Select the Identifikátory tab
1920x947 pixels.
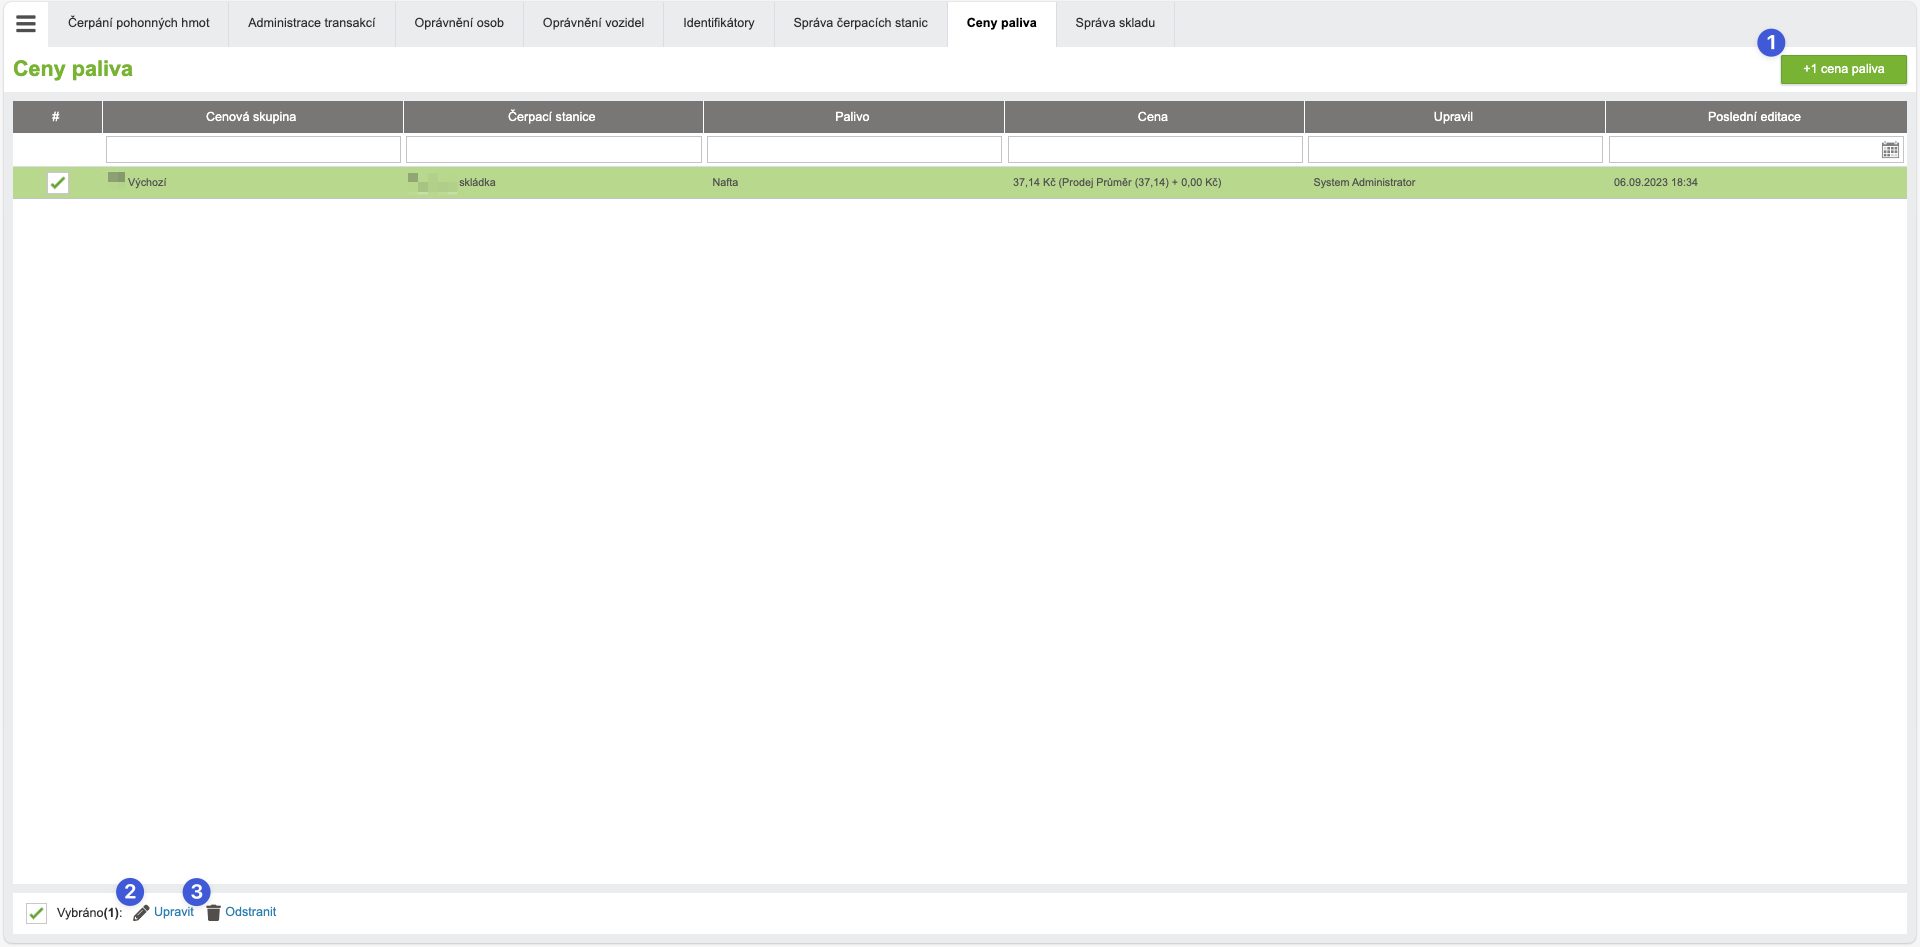[x=719, y=23]
